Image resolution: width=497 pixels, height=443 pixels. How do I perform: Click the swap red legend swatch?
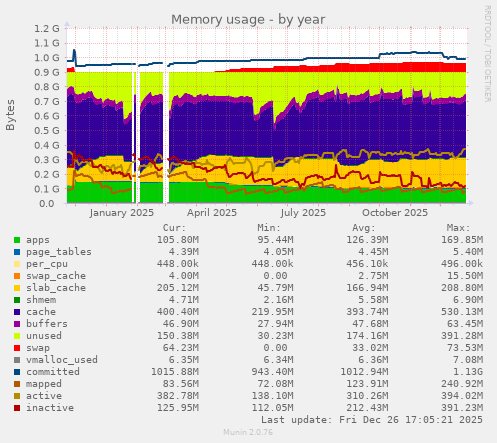pyautogui.click(x=17, y=348)
